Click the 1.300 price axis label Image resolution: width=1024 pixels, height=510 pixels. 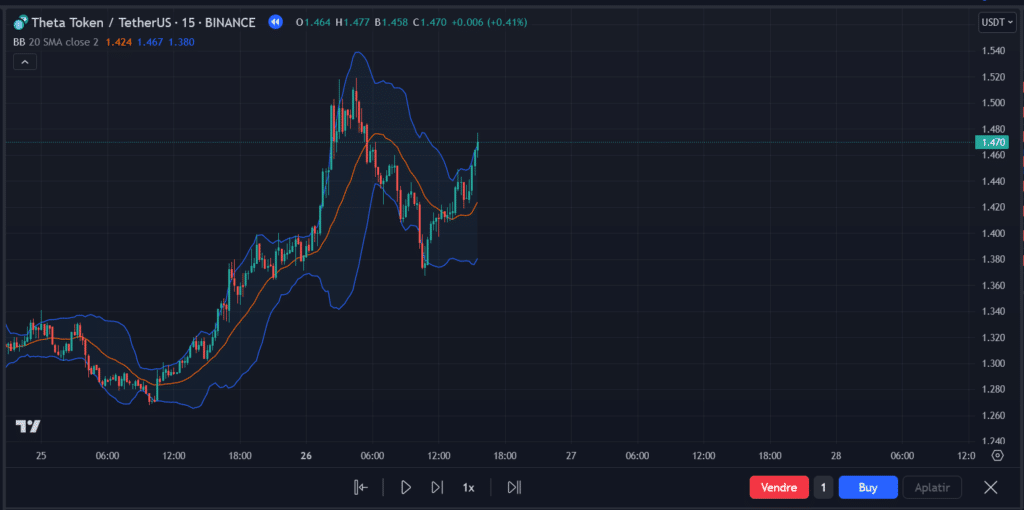click(992, 363)
